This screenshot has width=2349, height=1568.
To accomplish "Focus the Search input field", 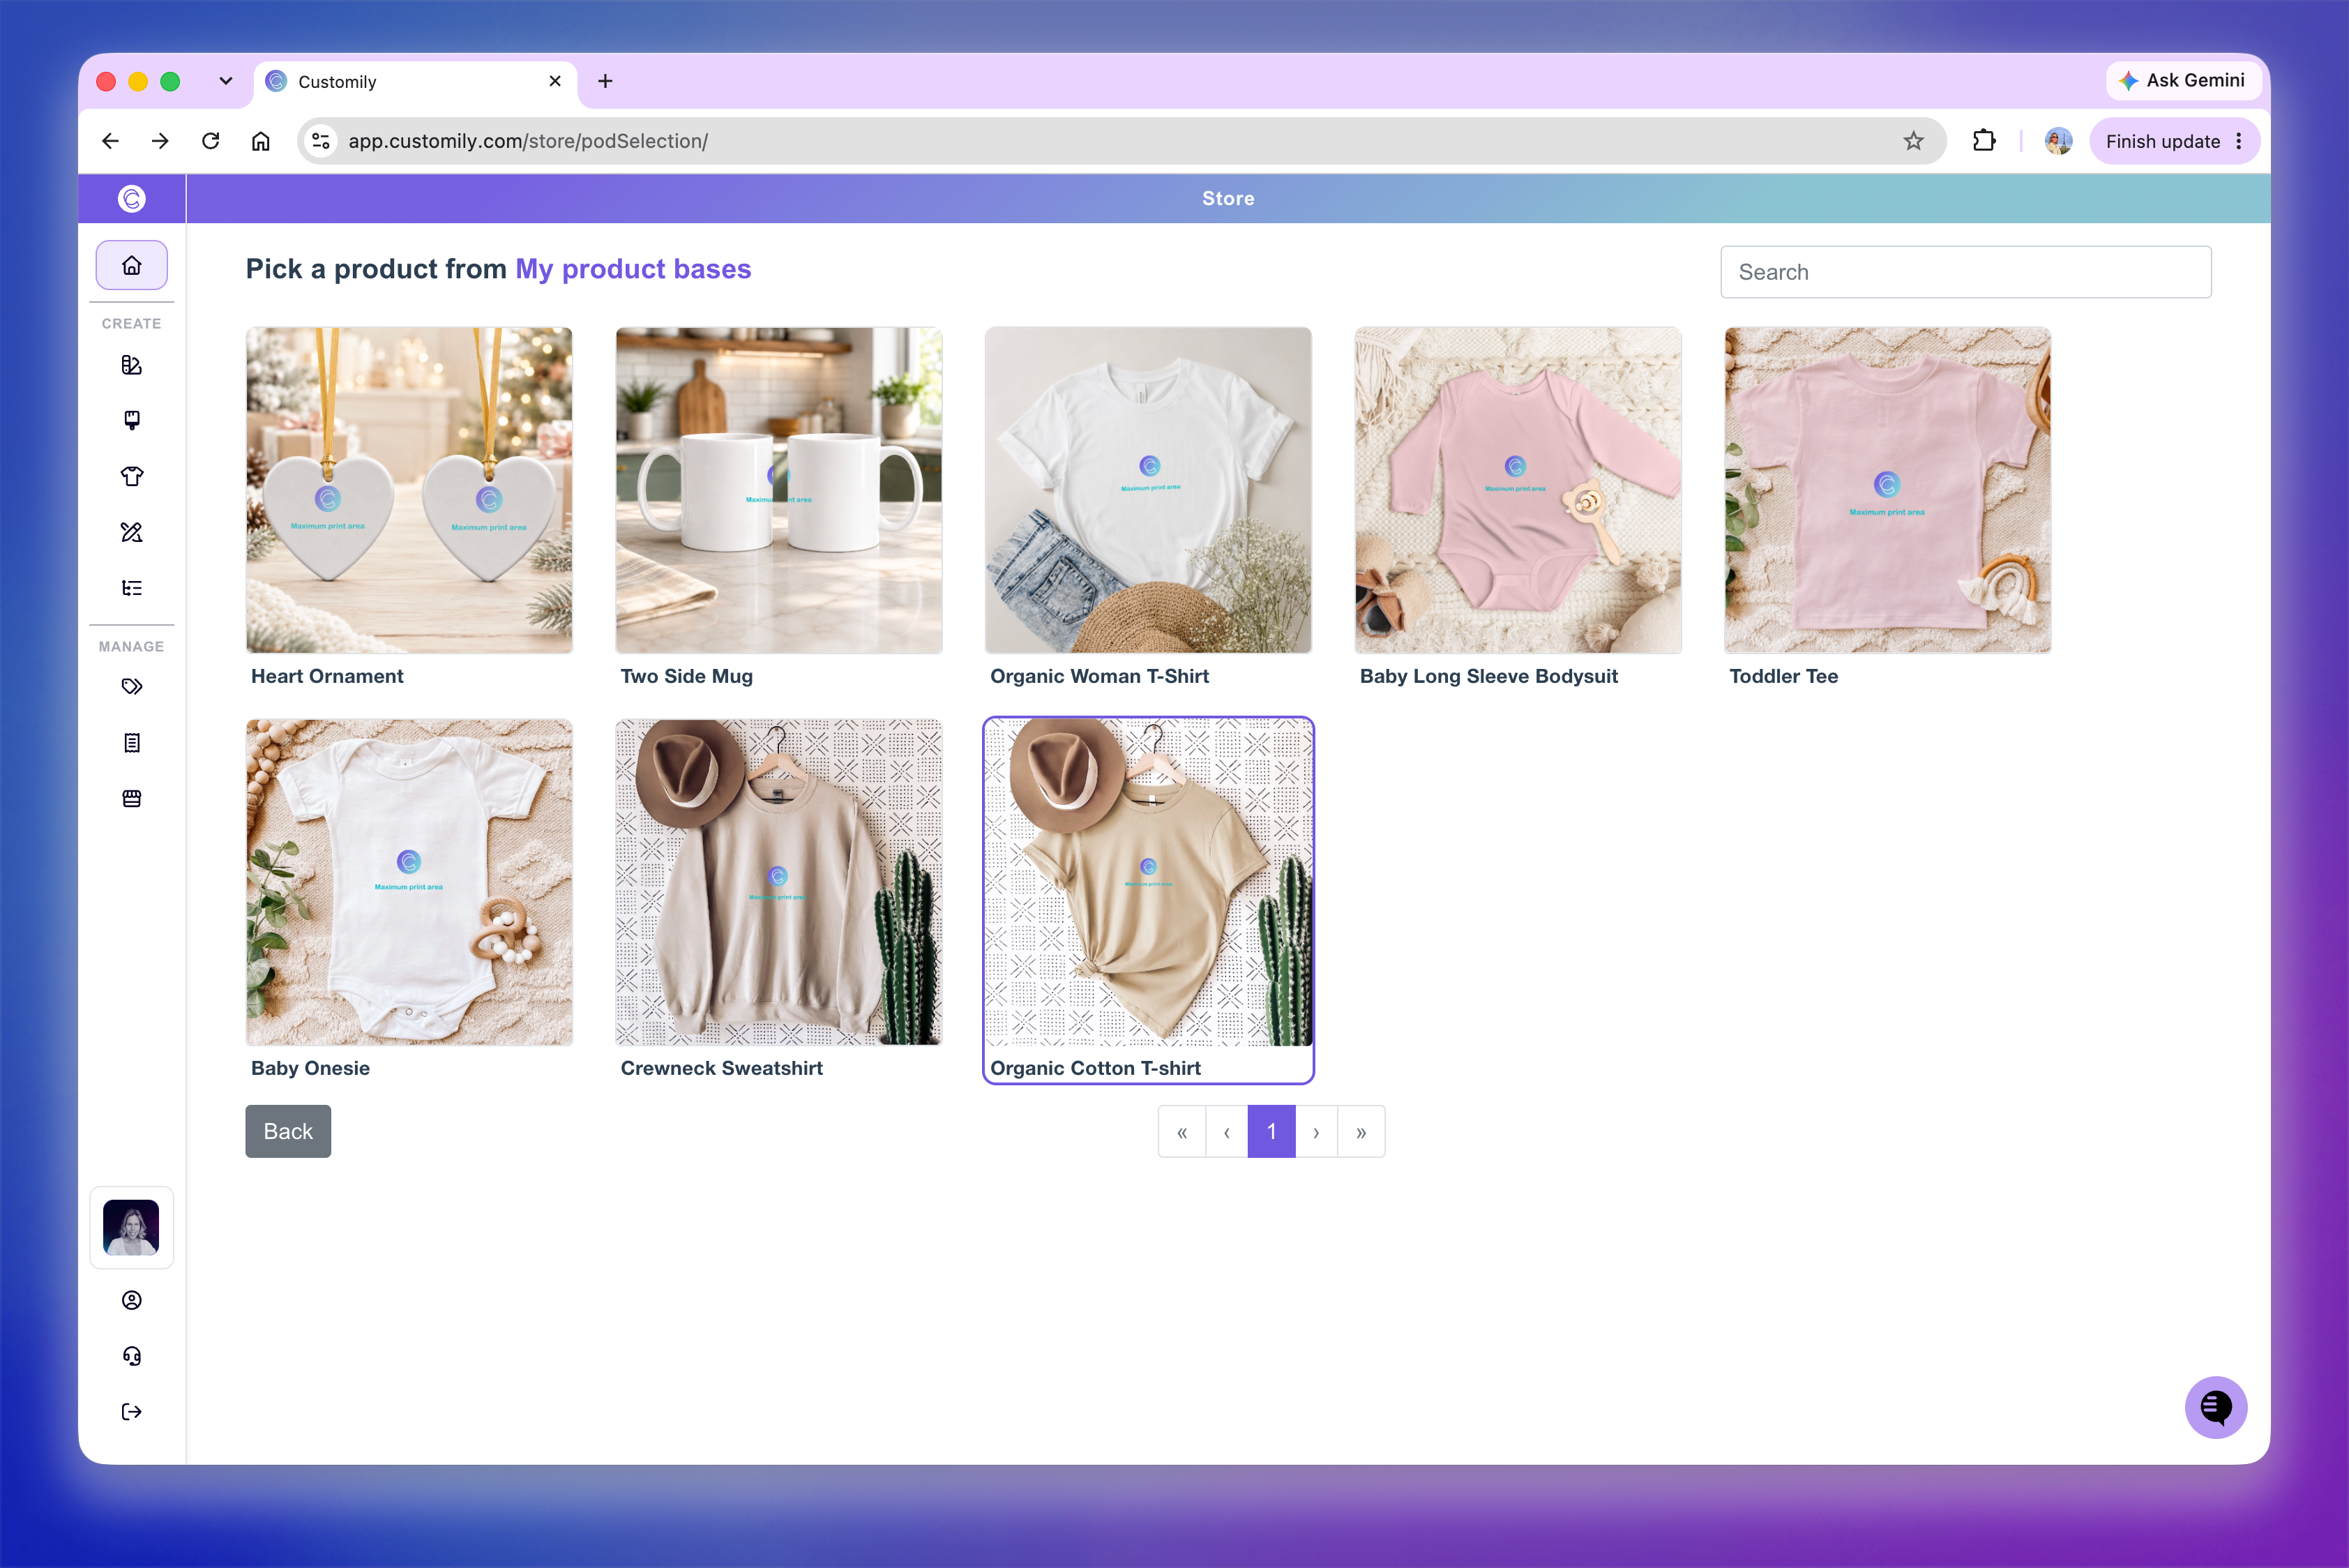I will pos(1965,272).
